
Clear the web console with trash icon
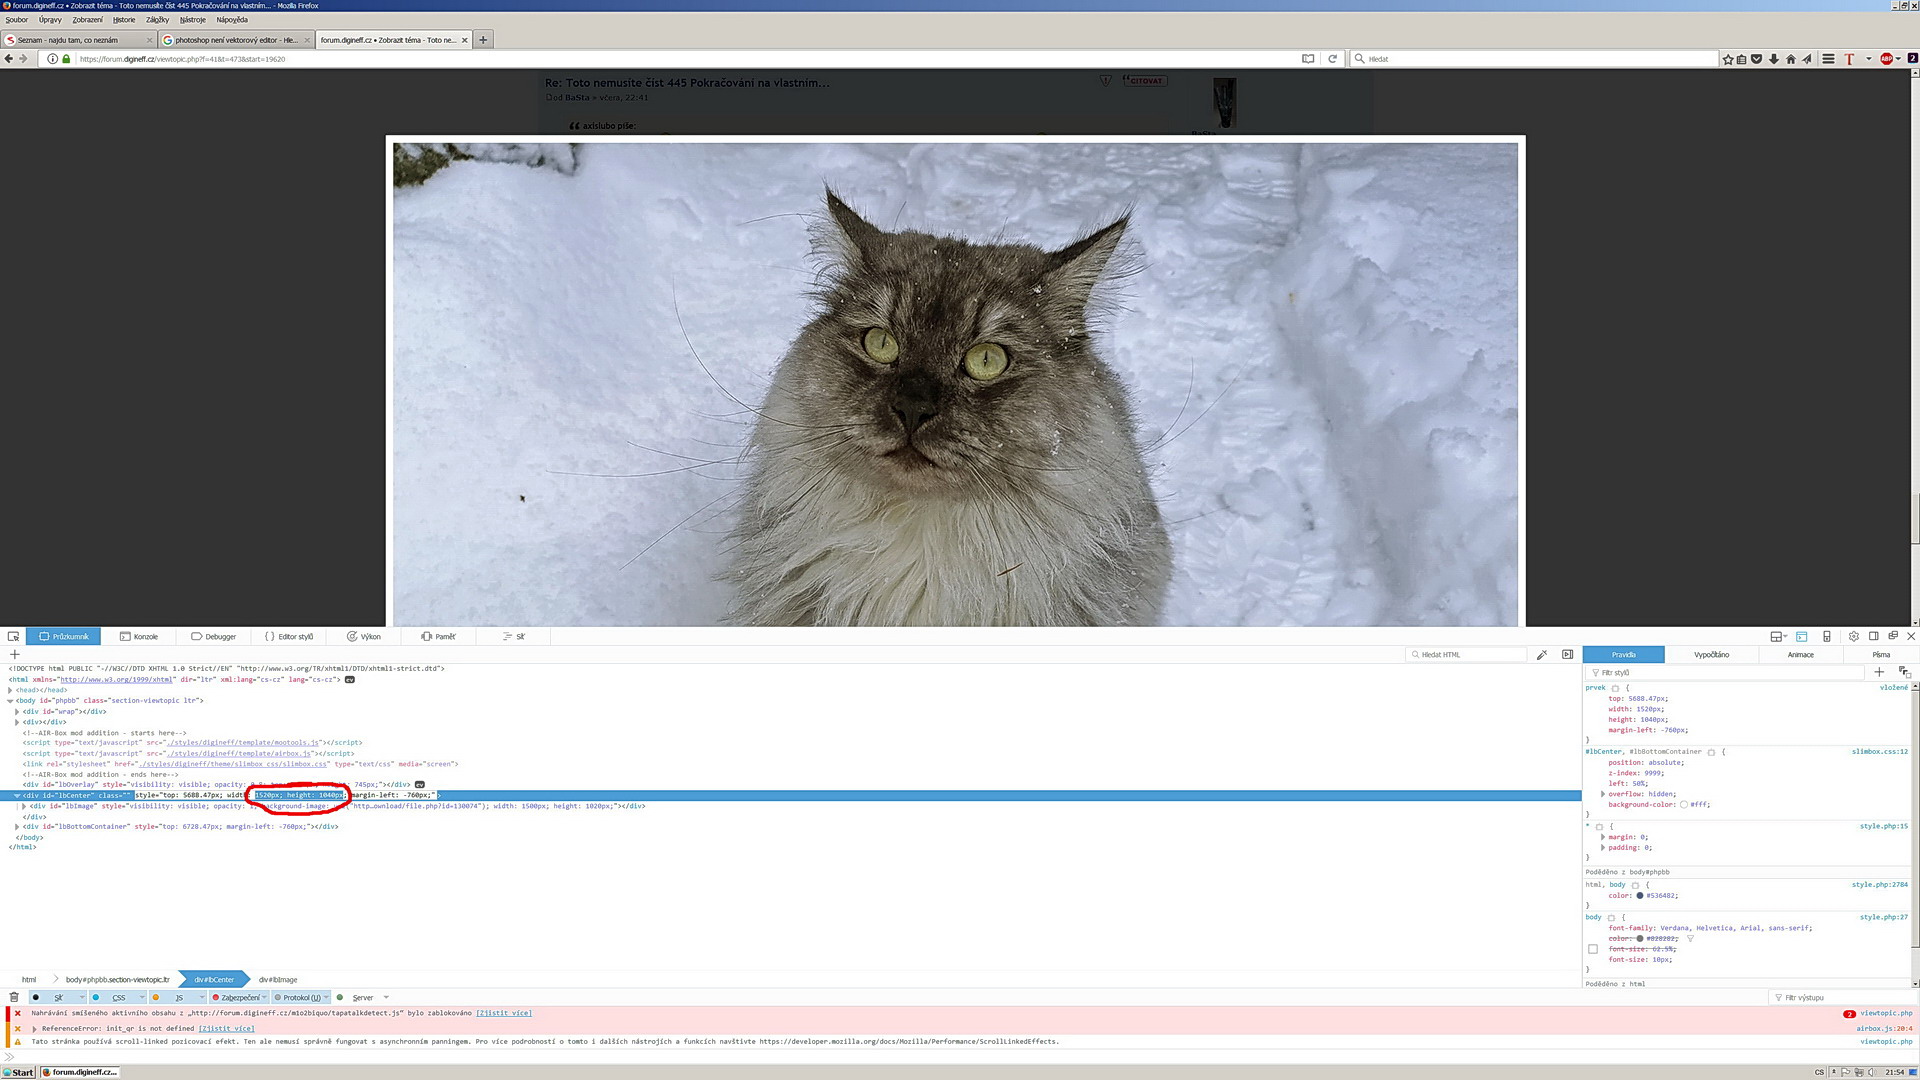tap(14, 997)
